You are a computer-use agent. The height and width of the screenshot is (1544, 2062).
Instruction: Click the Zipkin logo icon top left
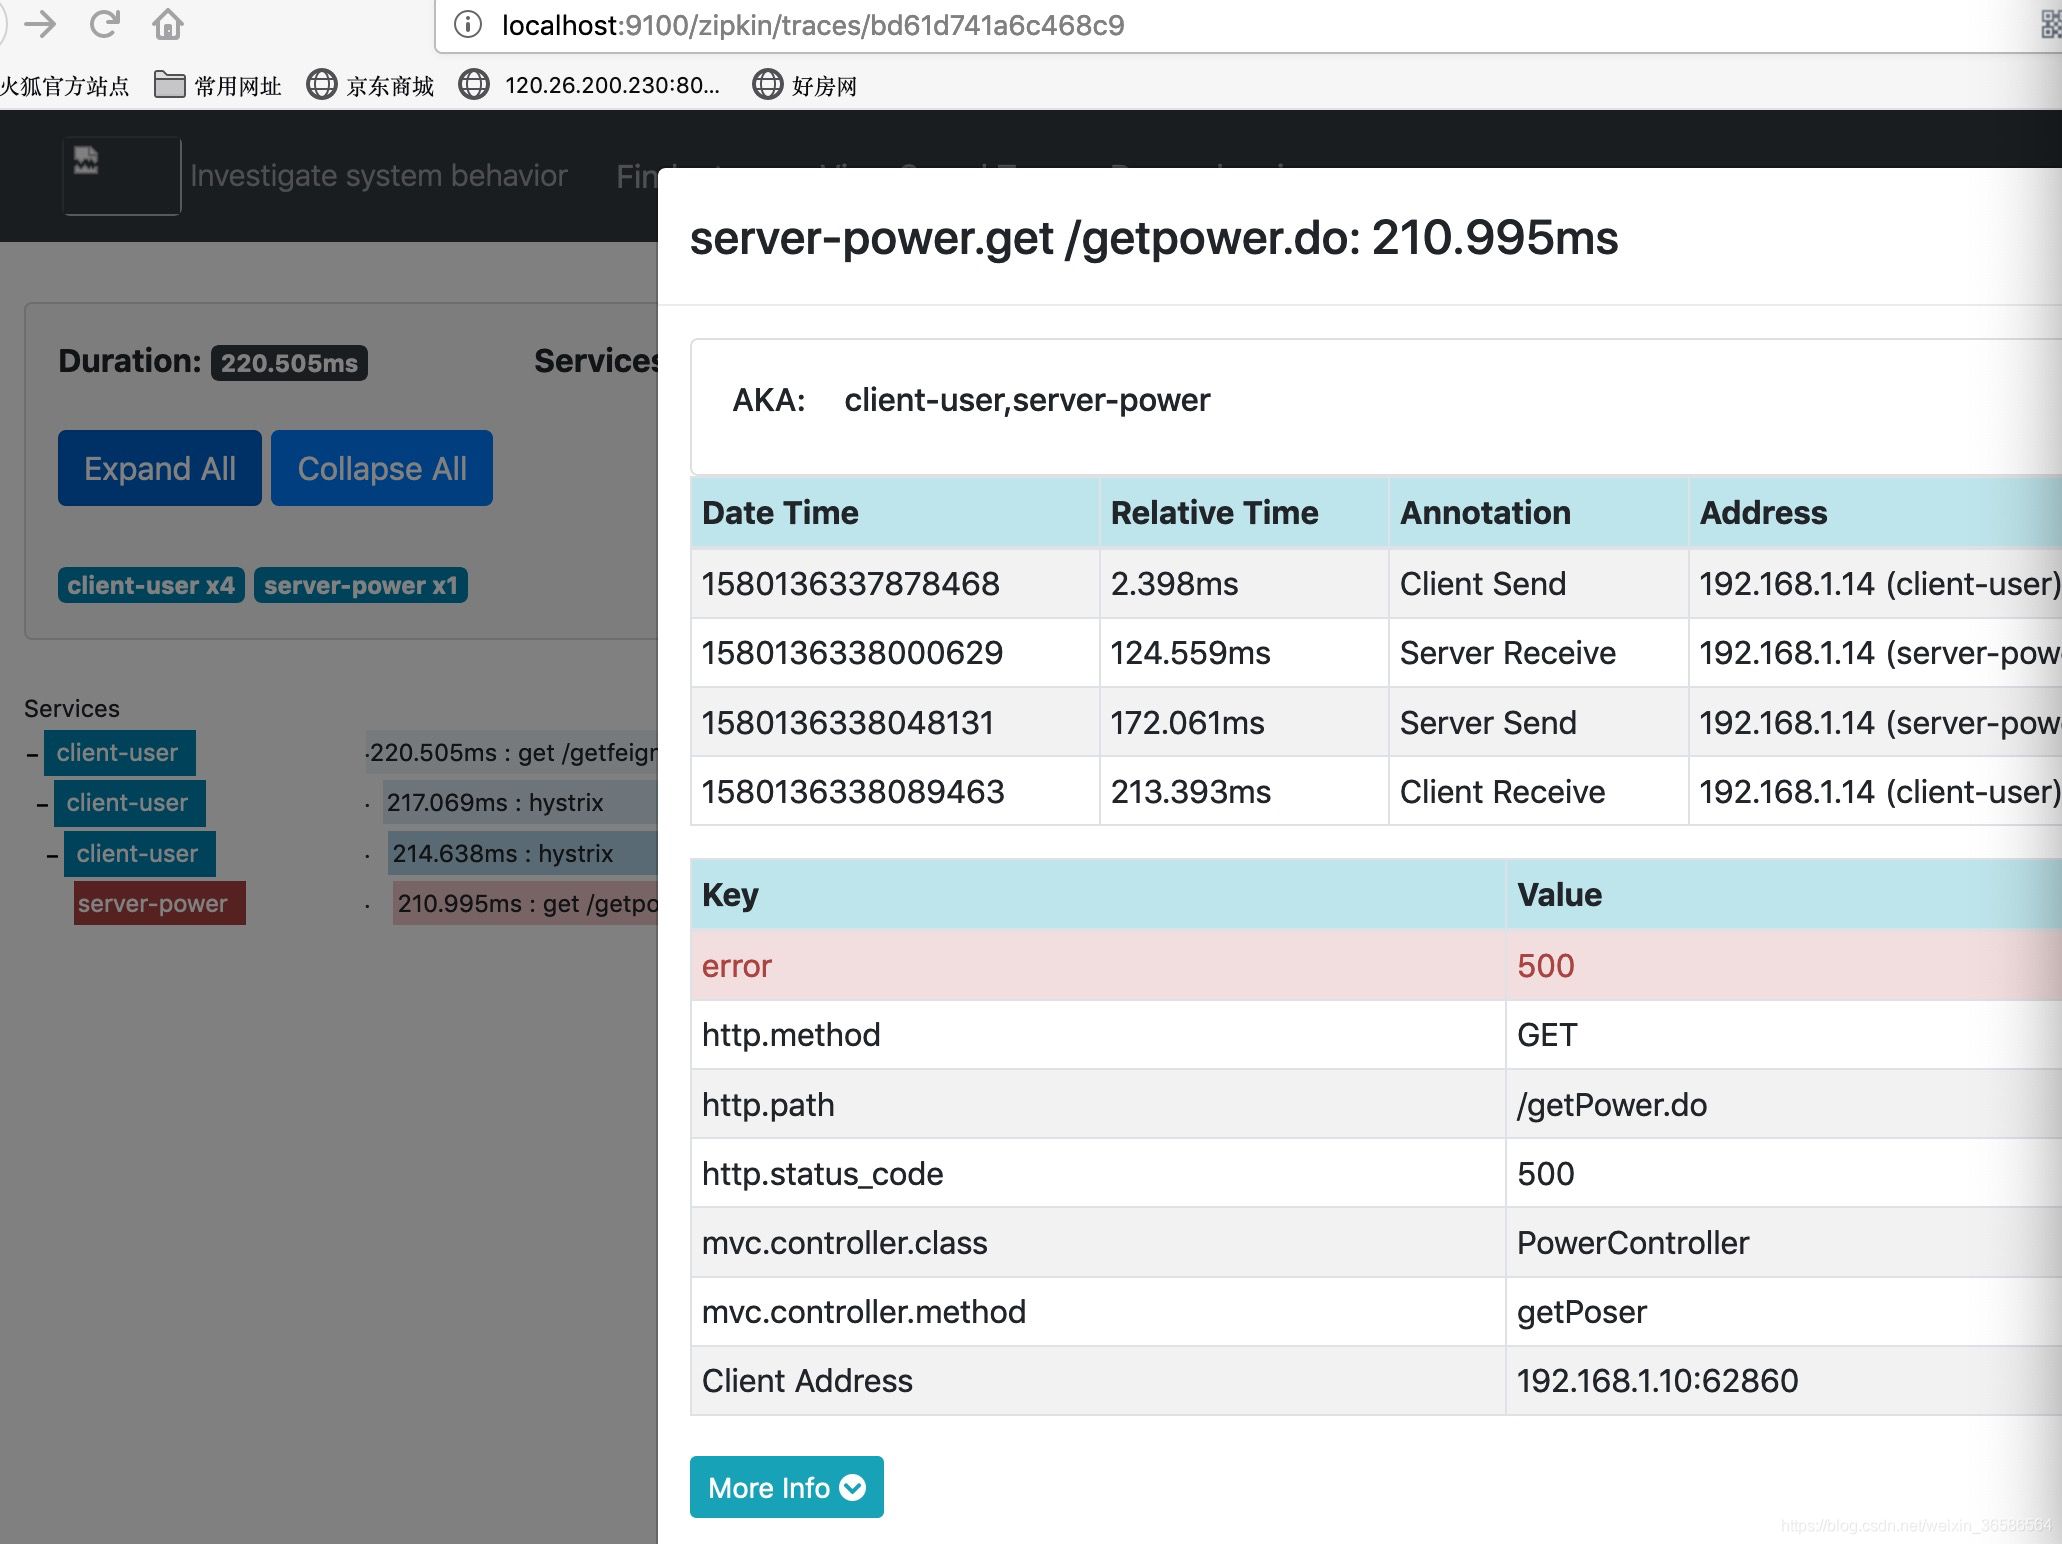coord(120,177)
